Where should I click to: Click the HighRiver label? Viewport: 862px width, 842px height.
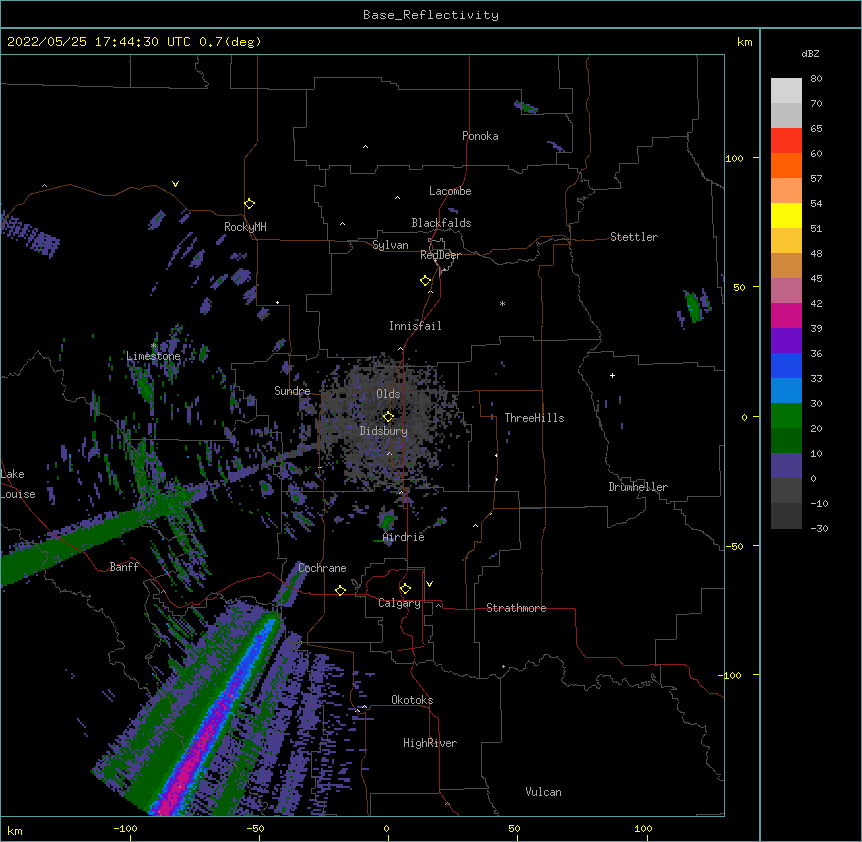tap(430, 743)
